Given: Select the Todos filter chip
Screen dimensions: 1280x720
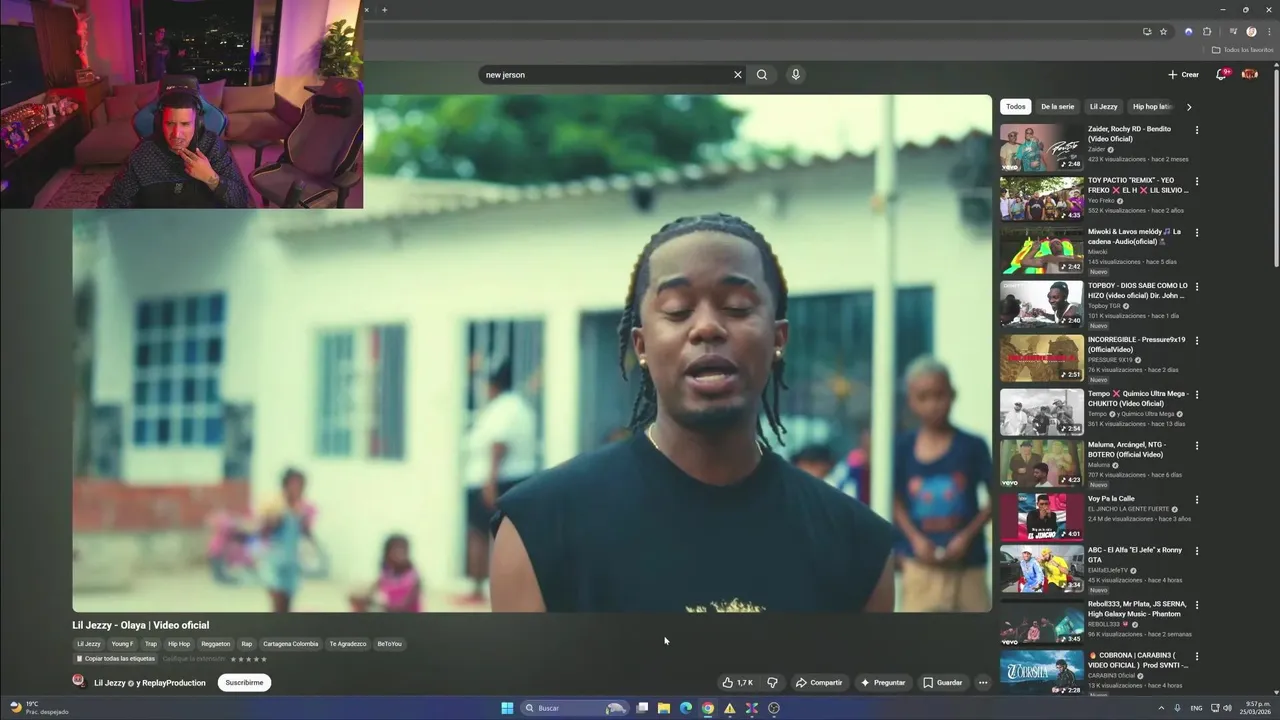Looking at the screenshot, I should tap(1016, 106).
